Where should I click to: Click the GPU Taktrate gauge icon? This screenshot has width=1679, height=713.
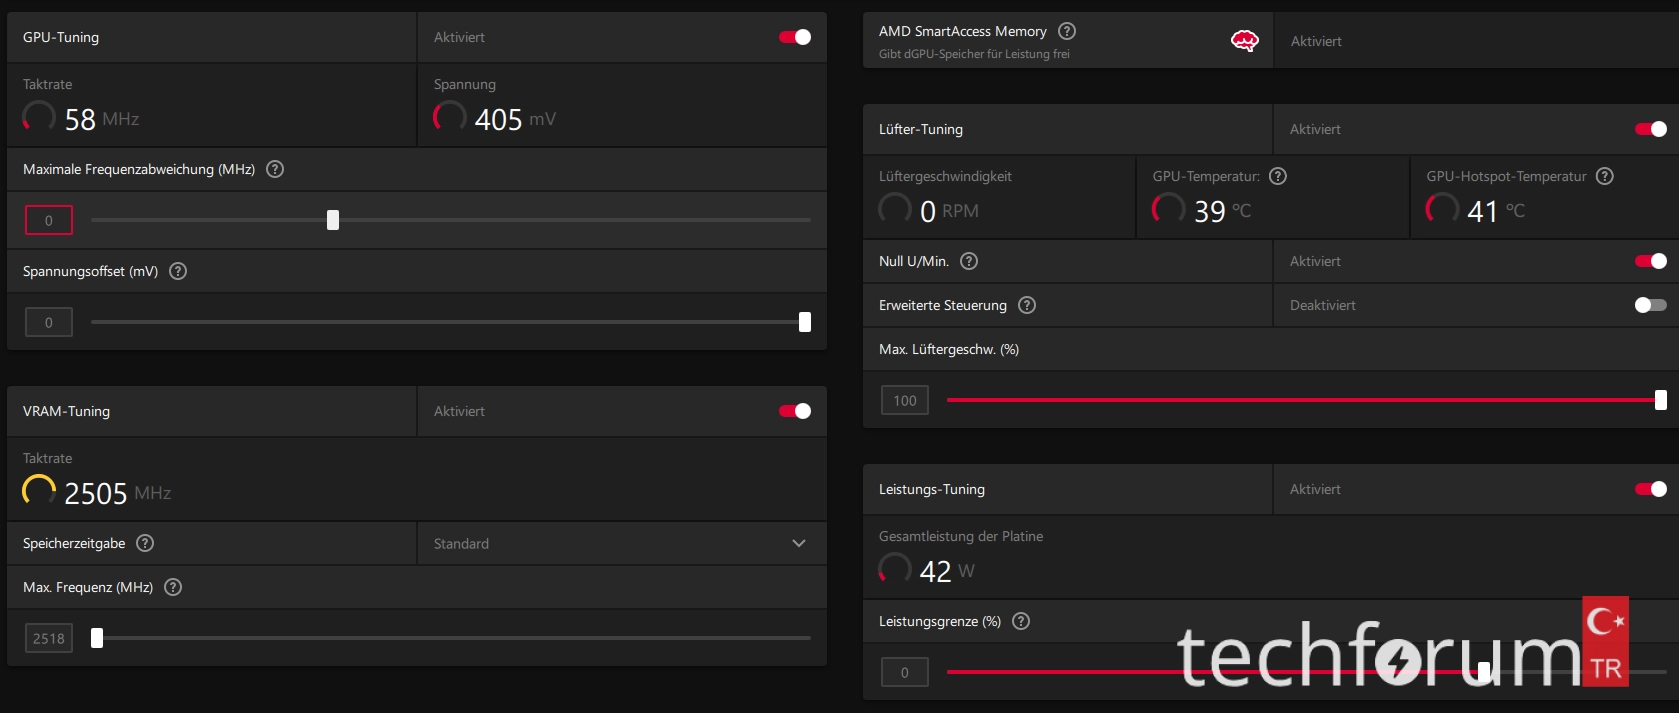pyautogui.click(x=39, y=117)
